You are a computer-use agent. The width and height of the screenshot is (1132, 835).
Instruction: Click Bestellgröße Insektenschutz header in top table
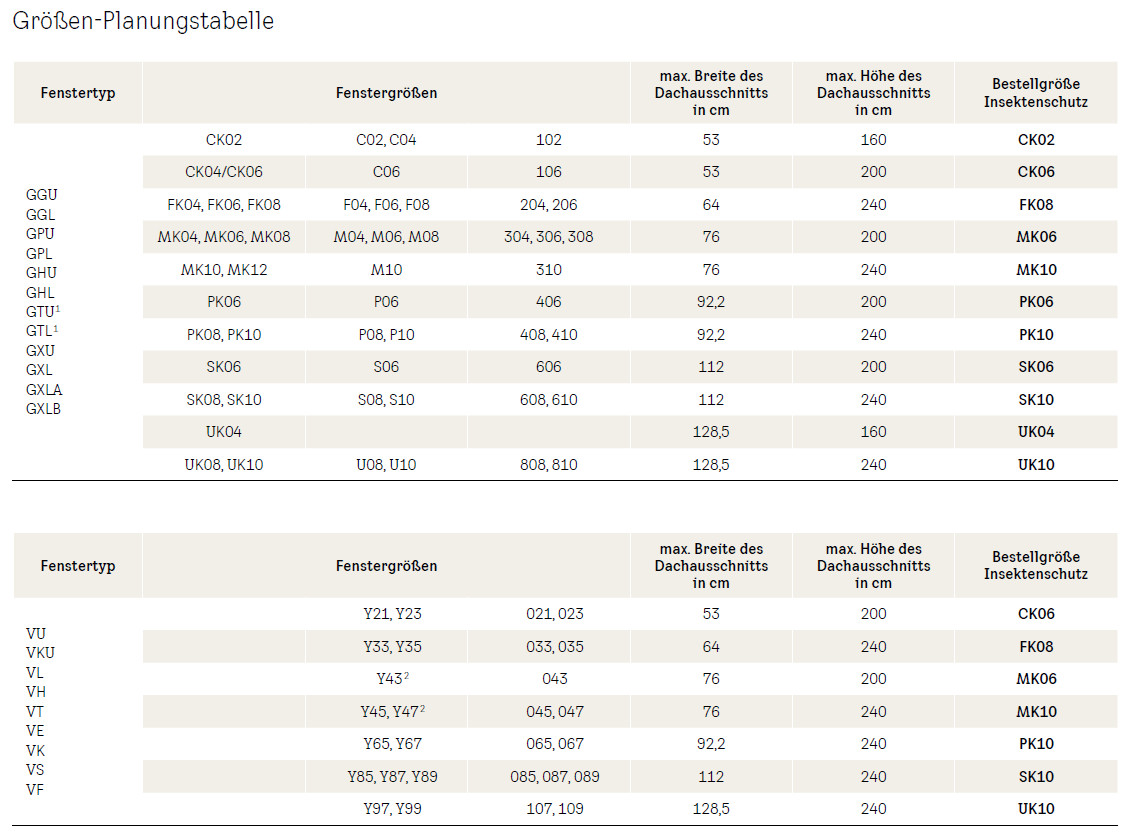click(1035, 93)
